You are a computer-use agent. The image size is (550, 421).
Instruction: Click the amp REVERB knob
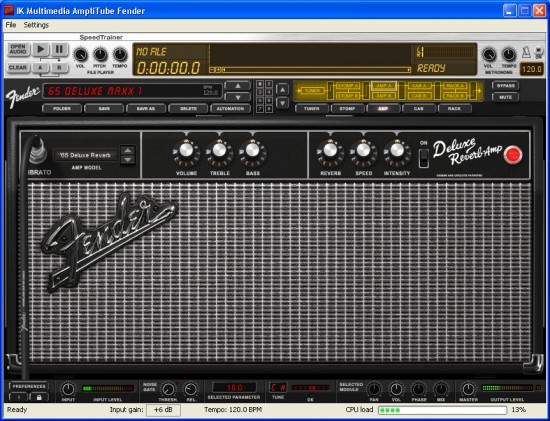[x=330, y=151]
